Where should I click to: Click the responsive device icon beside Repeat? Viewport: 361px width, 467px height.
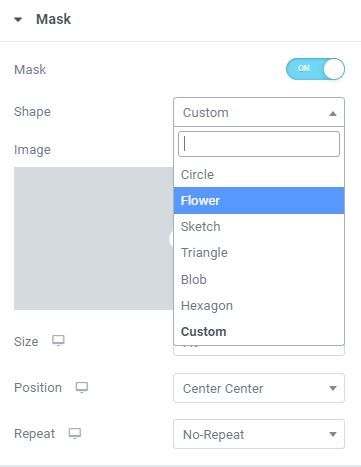coord(75,433)
